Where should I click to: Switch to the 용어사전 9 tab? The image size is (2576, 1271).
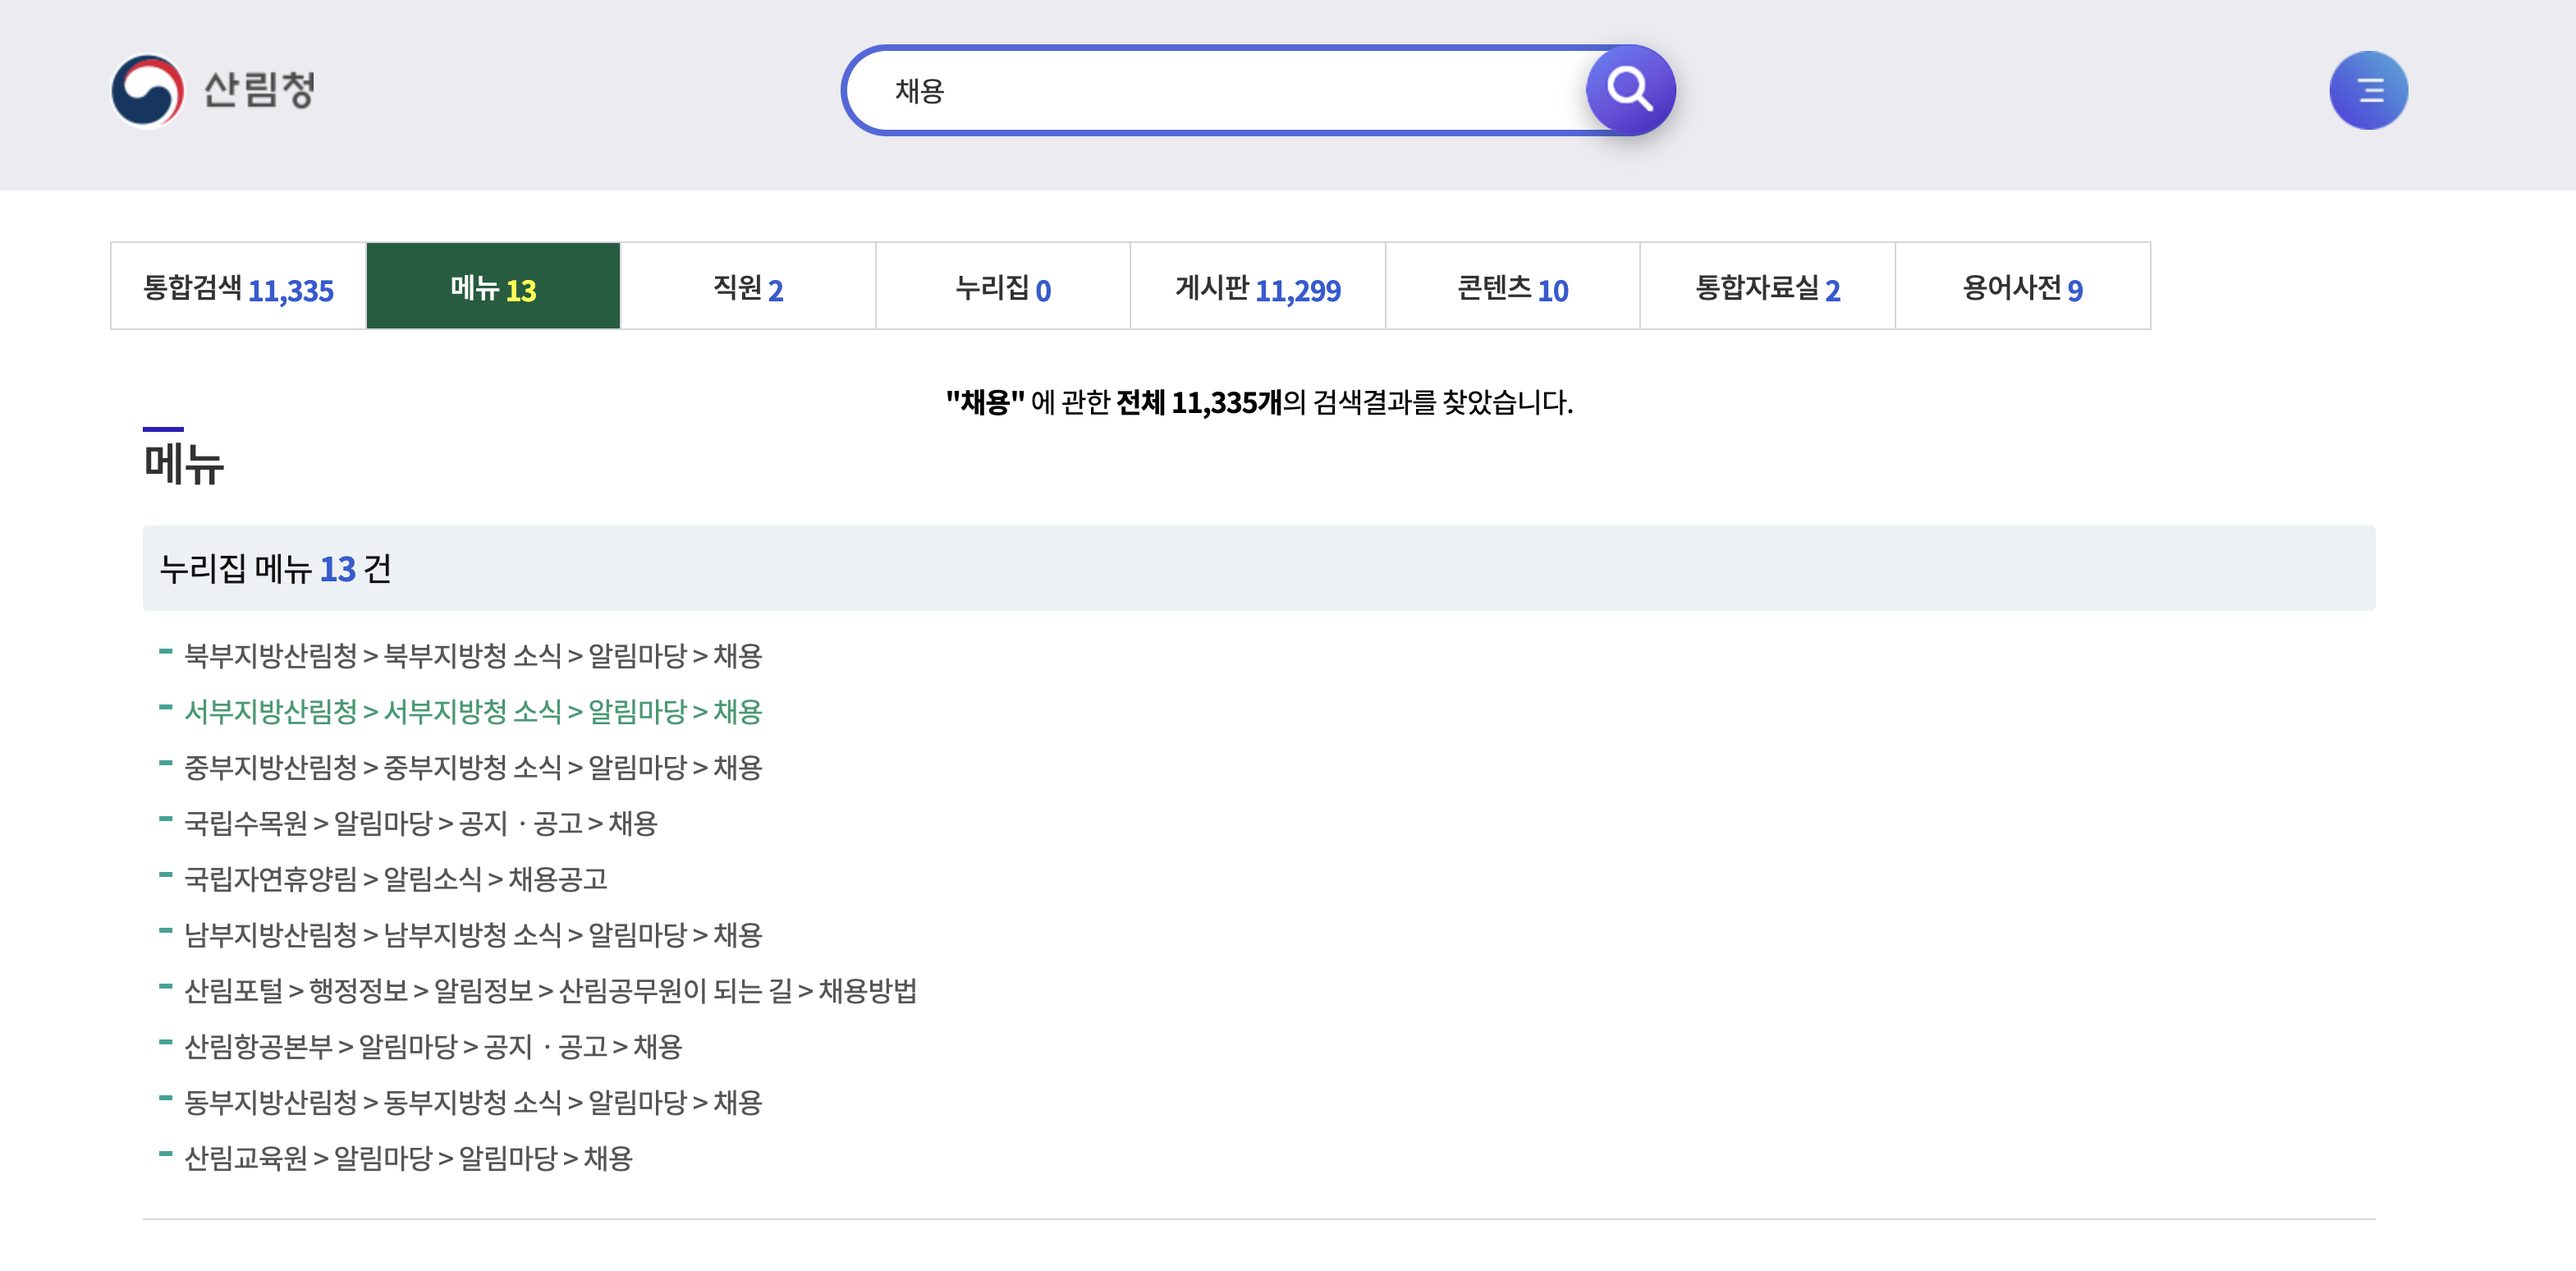click(x=2022, y=287)
